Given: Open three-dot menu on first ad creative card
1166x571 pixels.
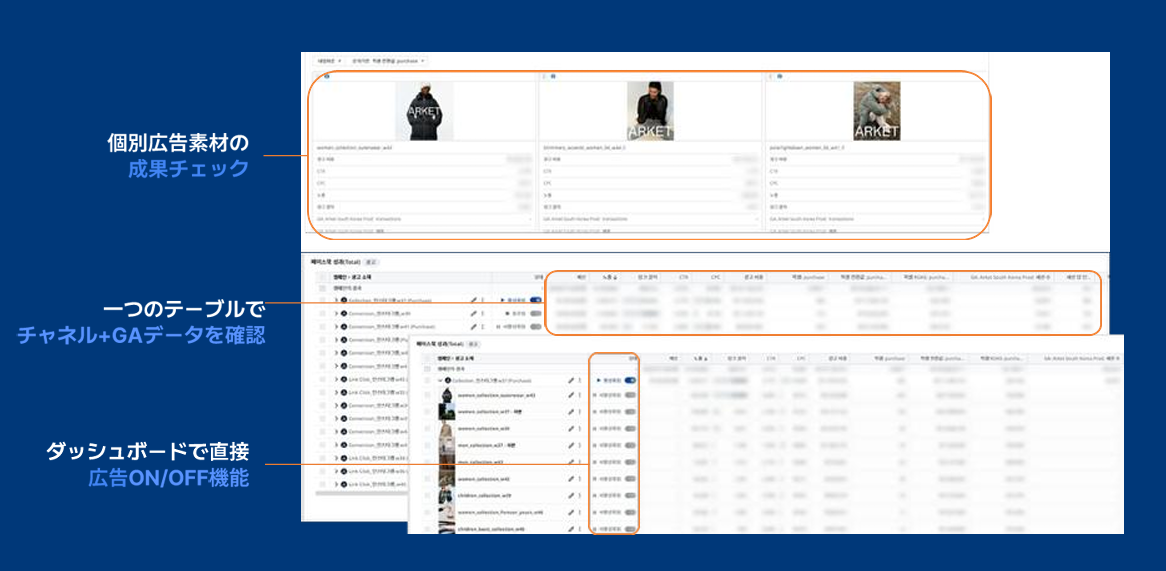Looking at the screenshot, I should [317, 76].
